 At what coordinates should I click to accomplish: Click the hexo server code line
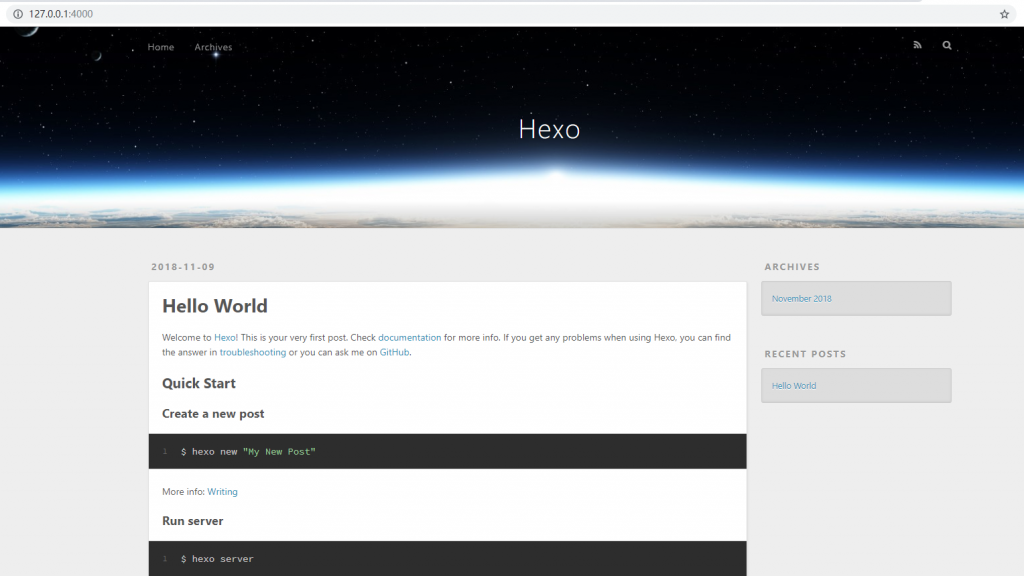pyautogui.click(x=217, y=558)
